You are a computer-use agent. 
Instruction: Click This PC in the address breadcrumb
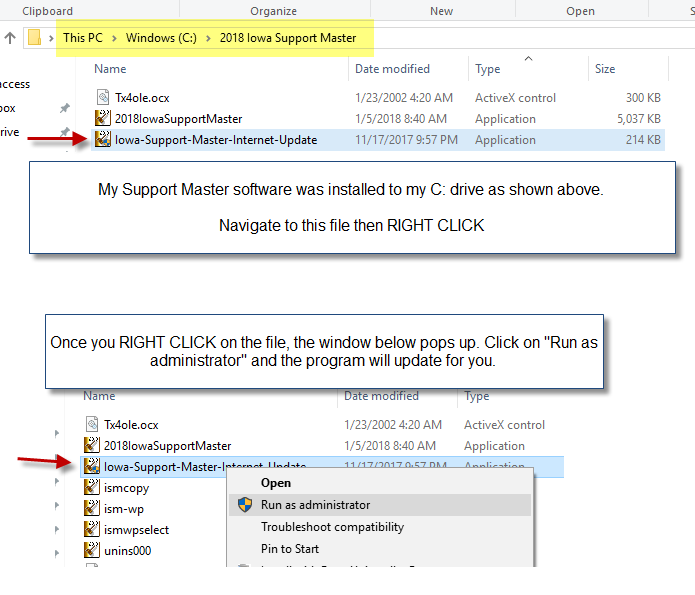click(83, 38)
